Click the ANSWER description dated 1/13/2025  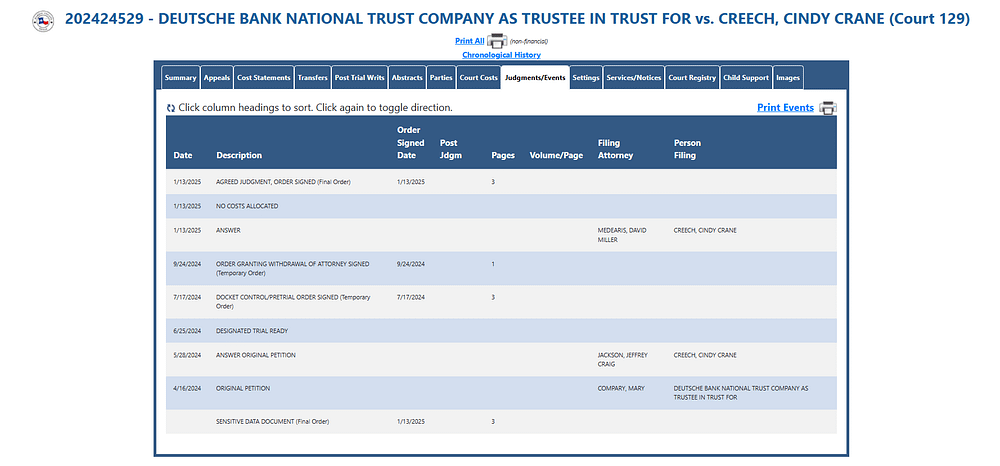(228, 230)
